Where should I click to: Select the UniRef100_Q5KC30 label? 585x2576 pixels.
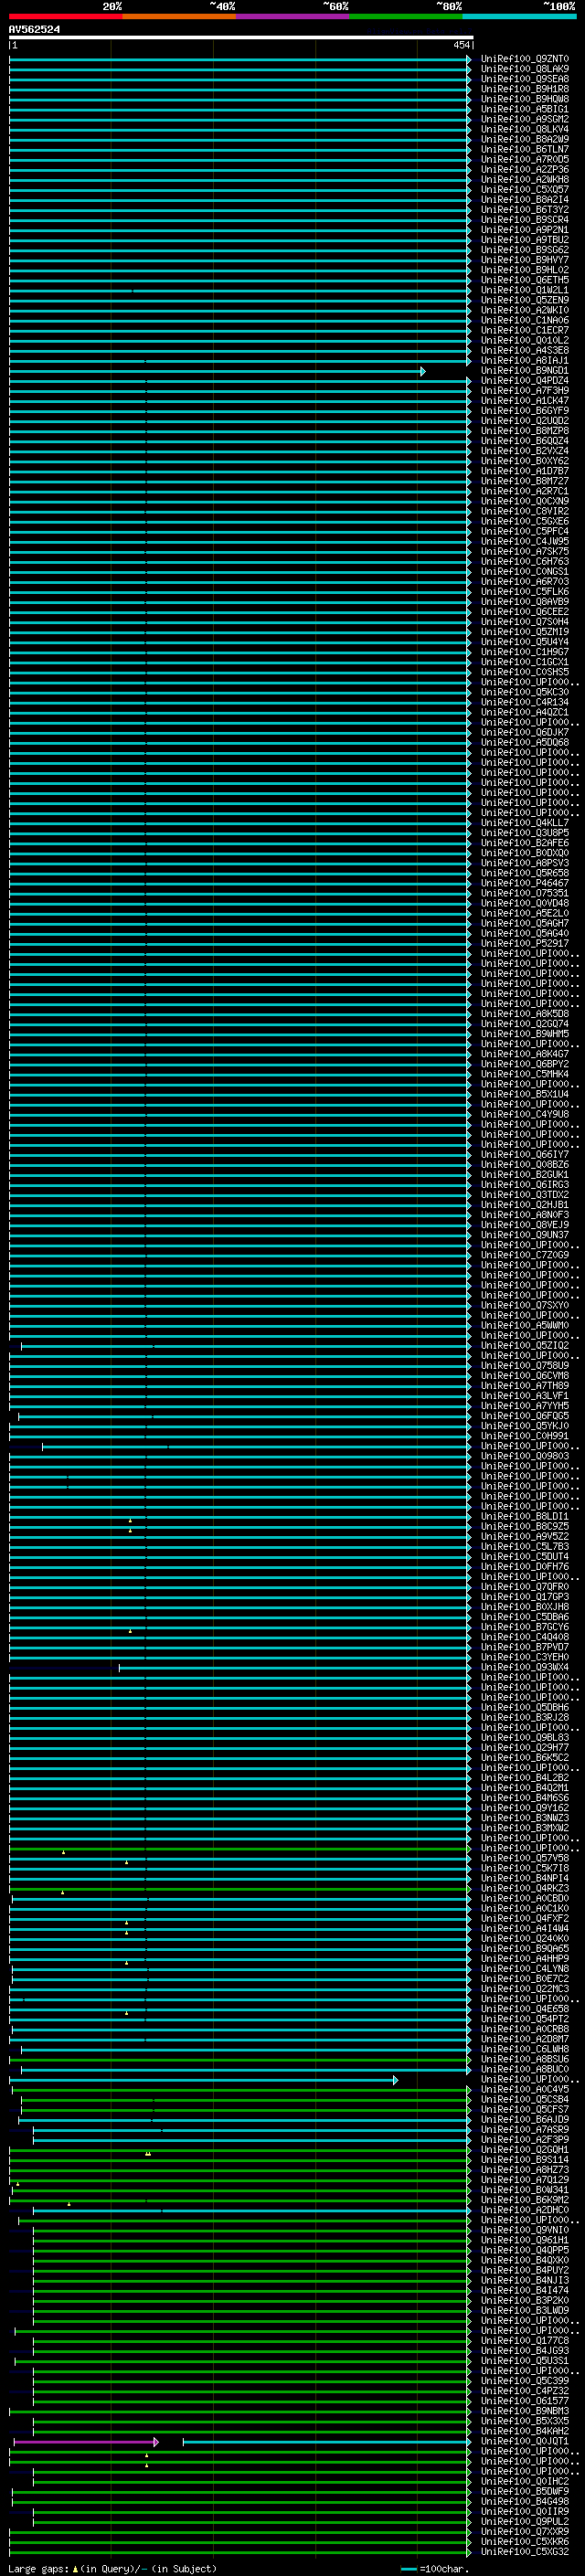pyautogui.click(x=525, y=692)
